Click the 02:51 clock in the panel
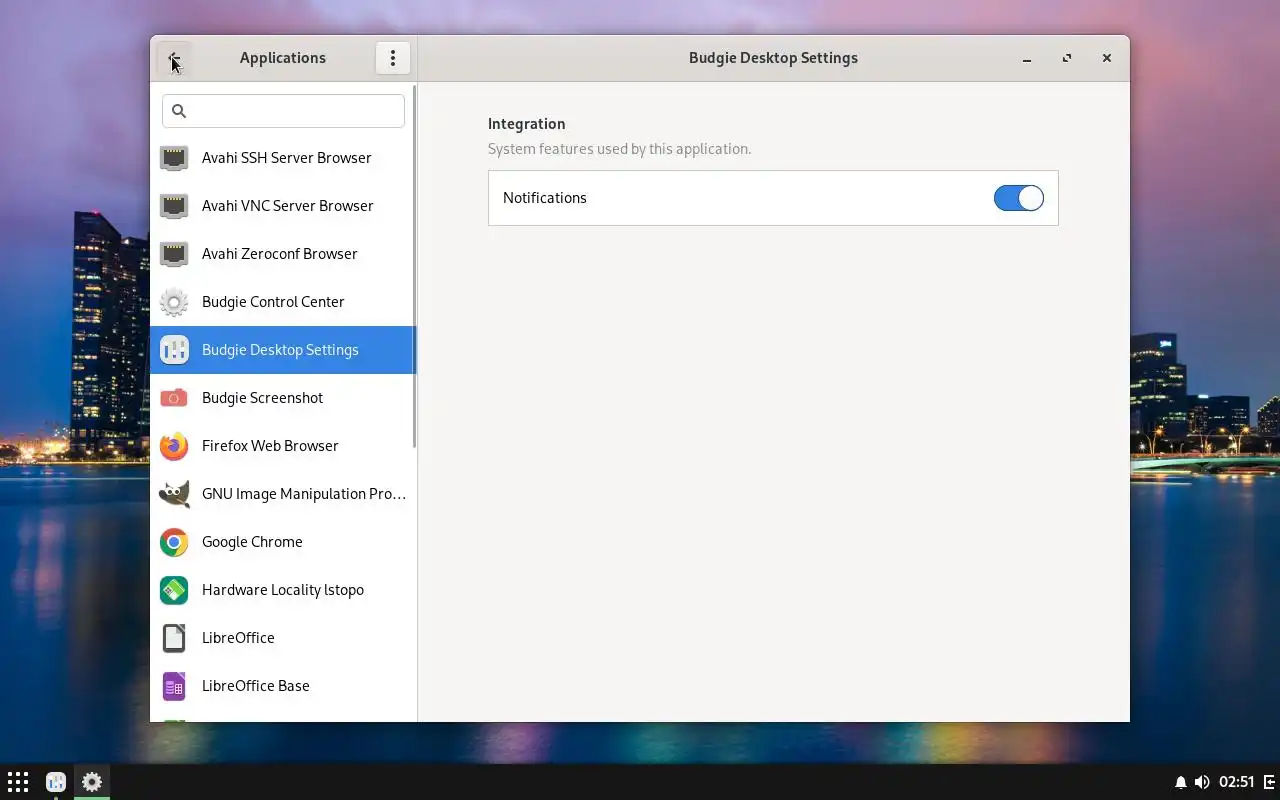This screenshot has height=800, width=1280. [1236, 782]
